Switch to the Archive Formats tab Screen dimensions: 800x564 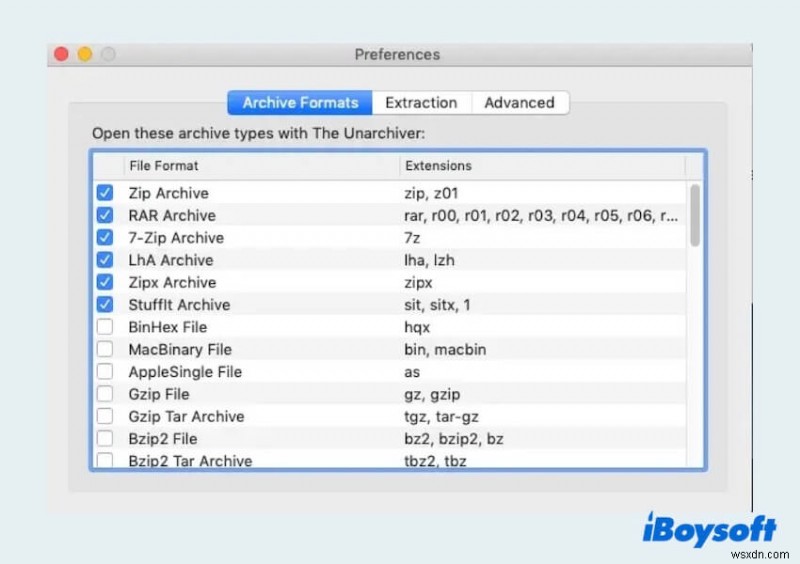(300, 103)
